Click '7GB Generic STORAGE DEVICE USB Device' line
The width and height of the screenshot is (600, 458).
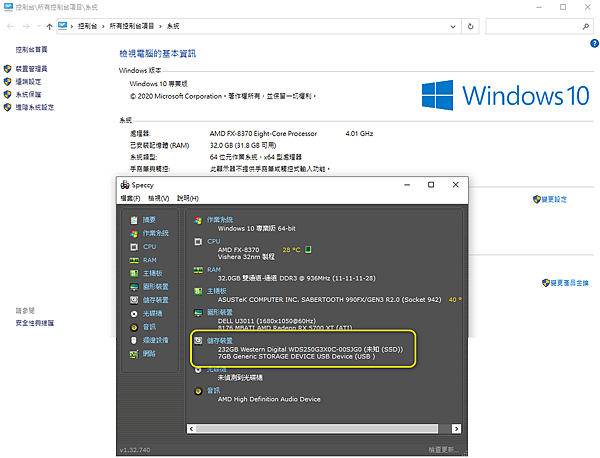[x=297, y=356]
